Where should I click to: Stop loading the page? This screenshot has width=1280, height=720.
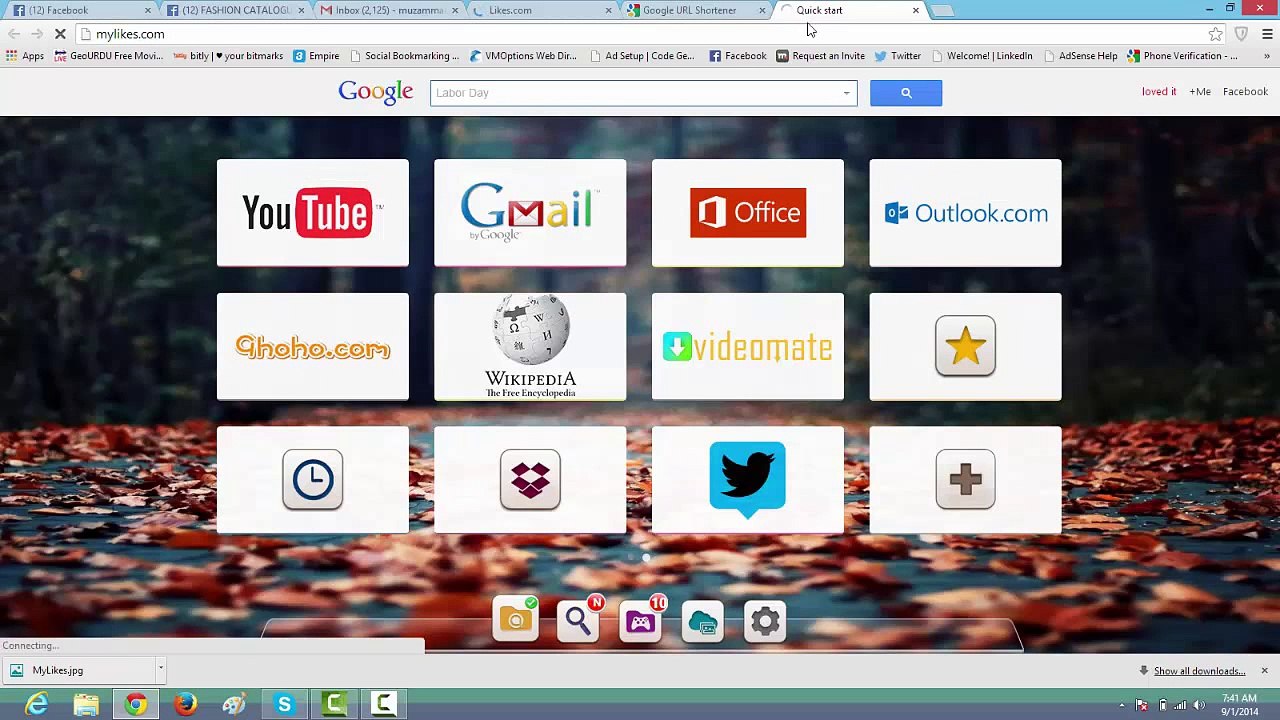(x=60, y=34)
